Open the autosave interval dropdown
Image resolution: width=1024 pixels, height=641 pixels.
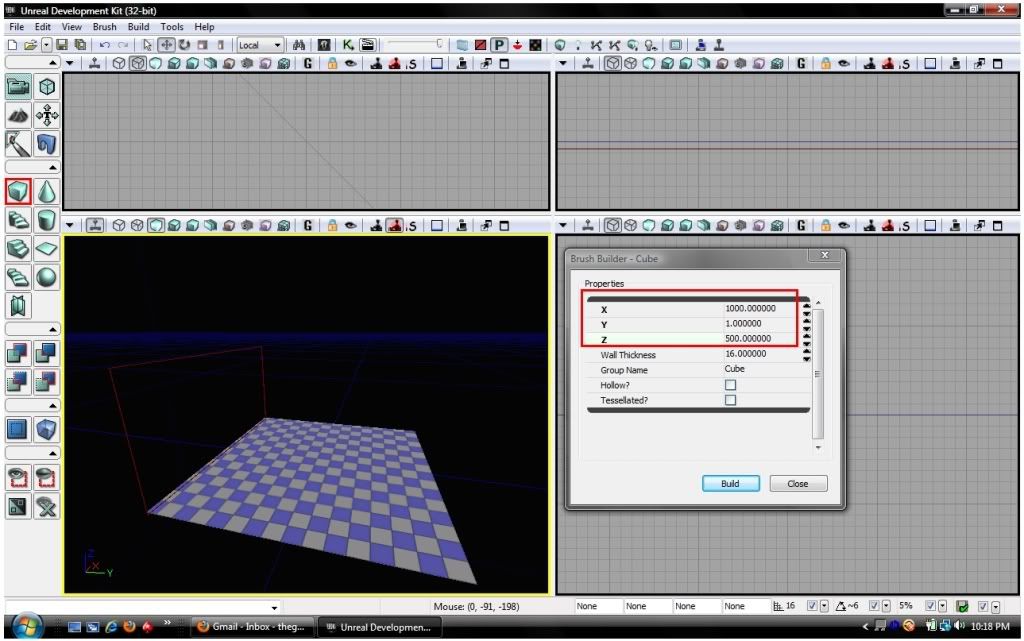point(996,607)
